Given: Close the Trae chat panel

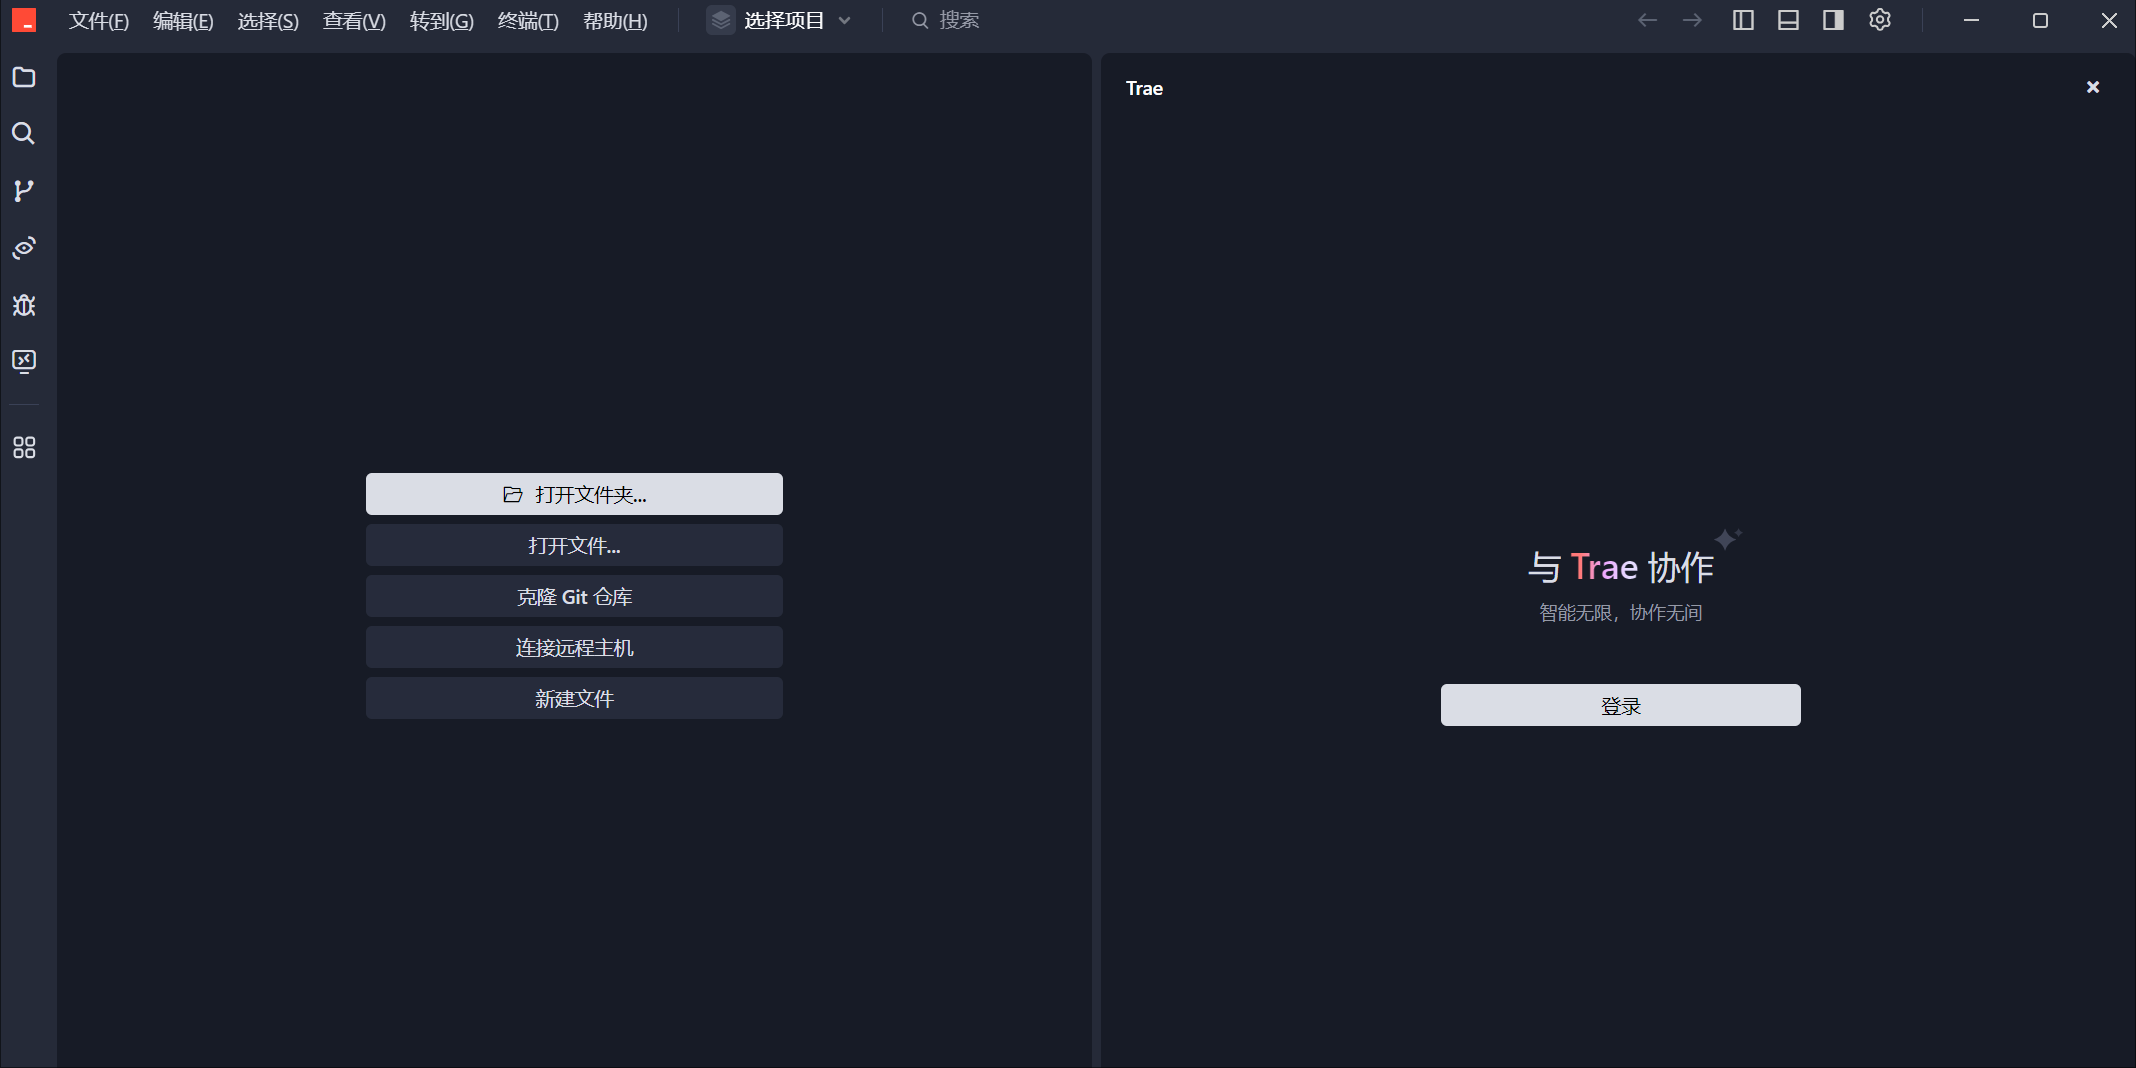Looking at the screenshot, I should [x=2093, y=87].
